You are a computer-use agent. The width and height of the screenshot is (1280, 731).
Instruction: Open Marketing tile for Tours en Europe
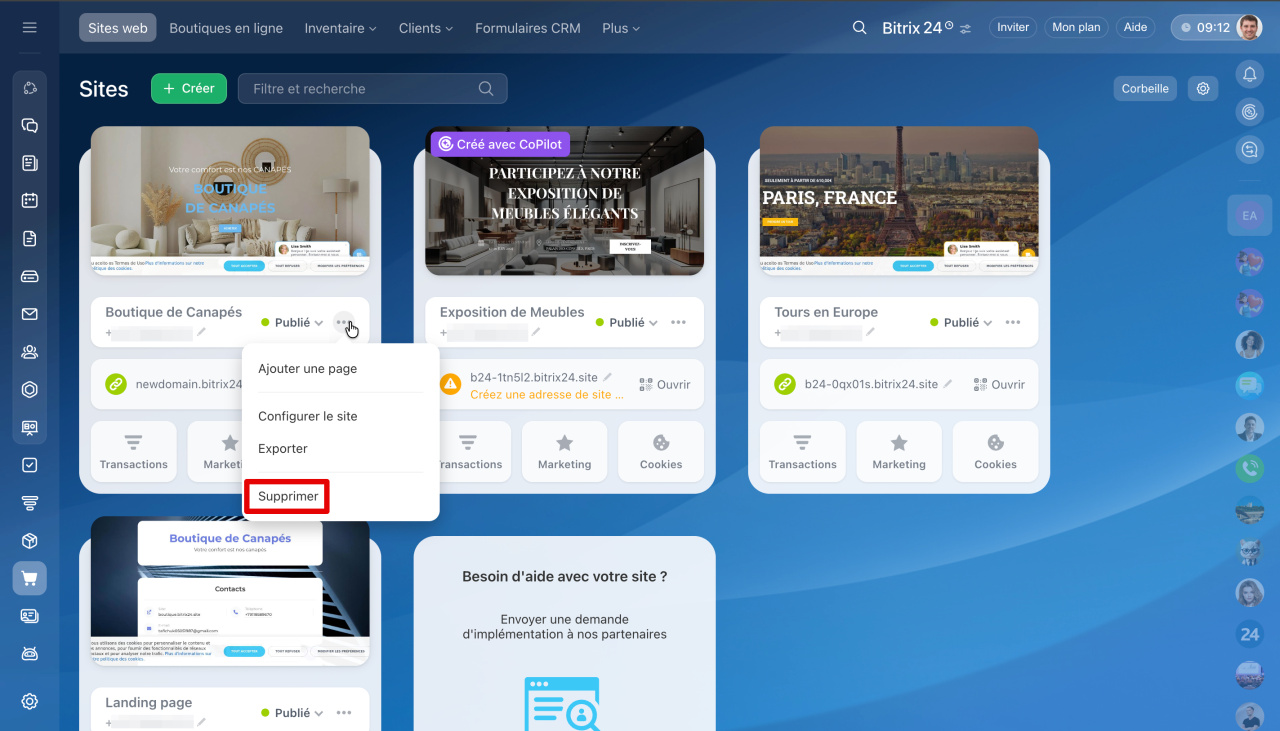click(x=899, y=452)
